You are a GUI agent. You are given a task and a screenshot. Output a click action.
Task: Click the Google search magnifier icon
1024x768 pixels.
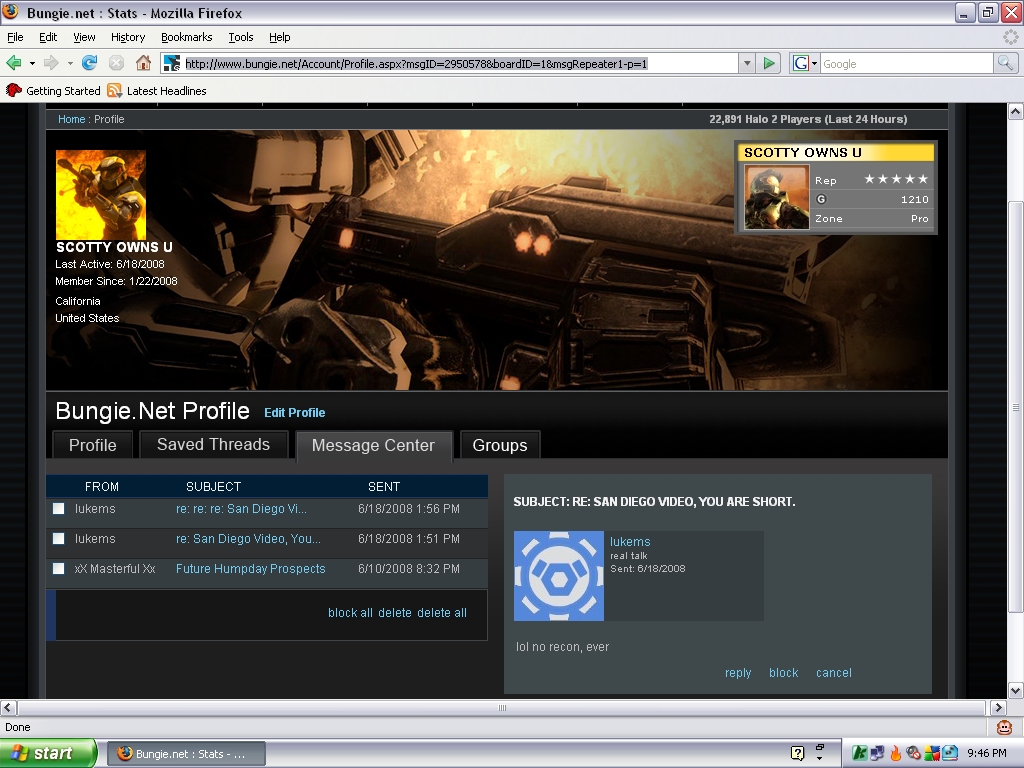[1005, 63]
